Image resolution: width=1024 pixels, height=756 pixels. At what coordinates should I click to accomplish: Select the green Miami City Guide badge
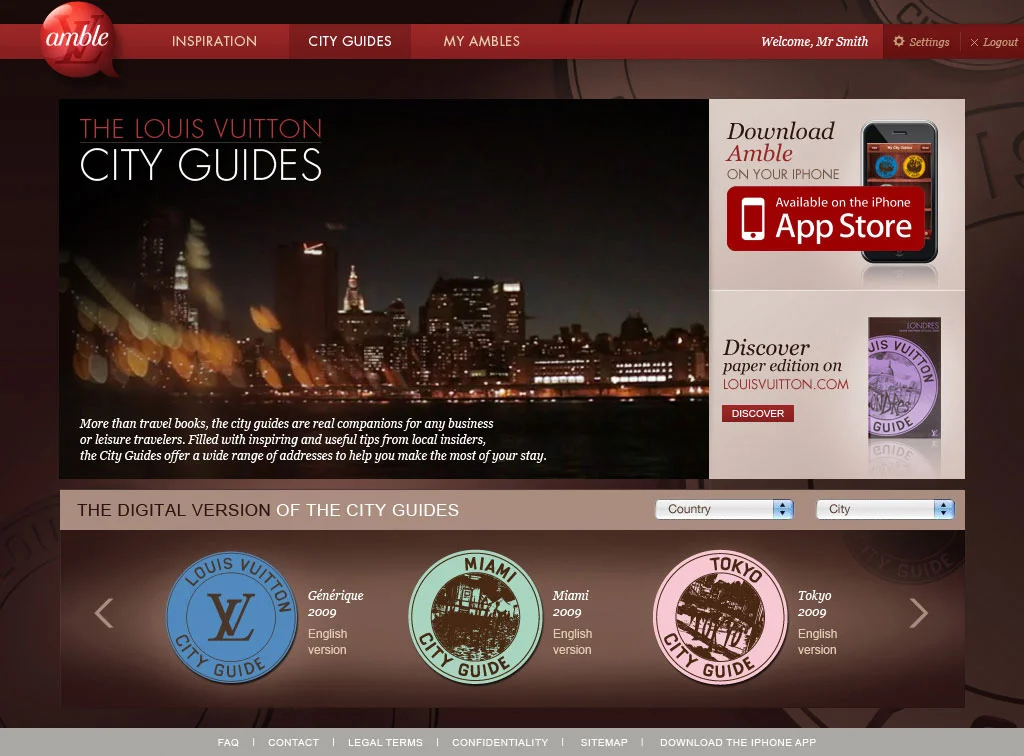coord(475,617)
